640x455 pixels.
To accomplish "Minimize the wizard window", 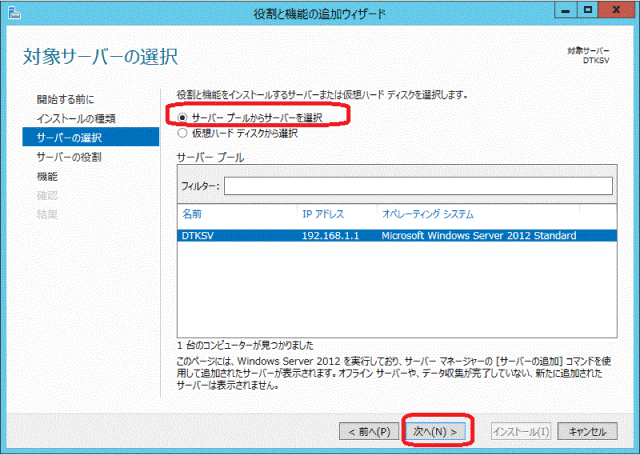I will [565, 10].
